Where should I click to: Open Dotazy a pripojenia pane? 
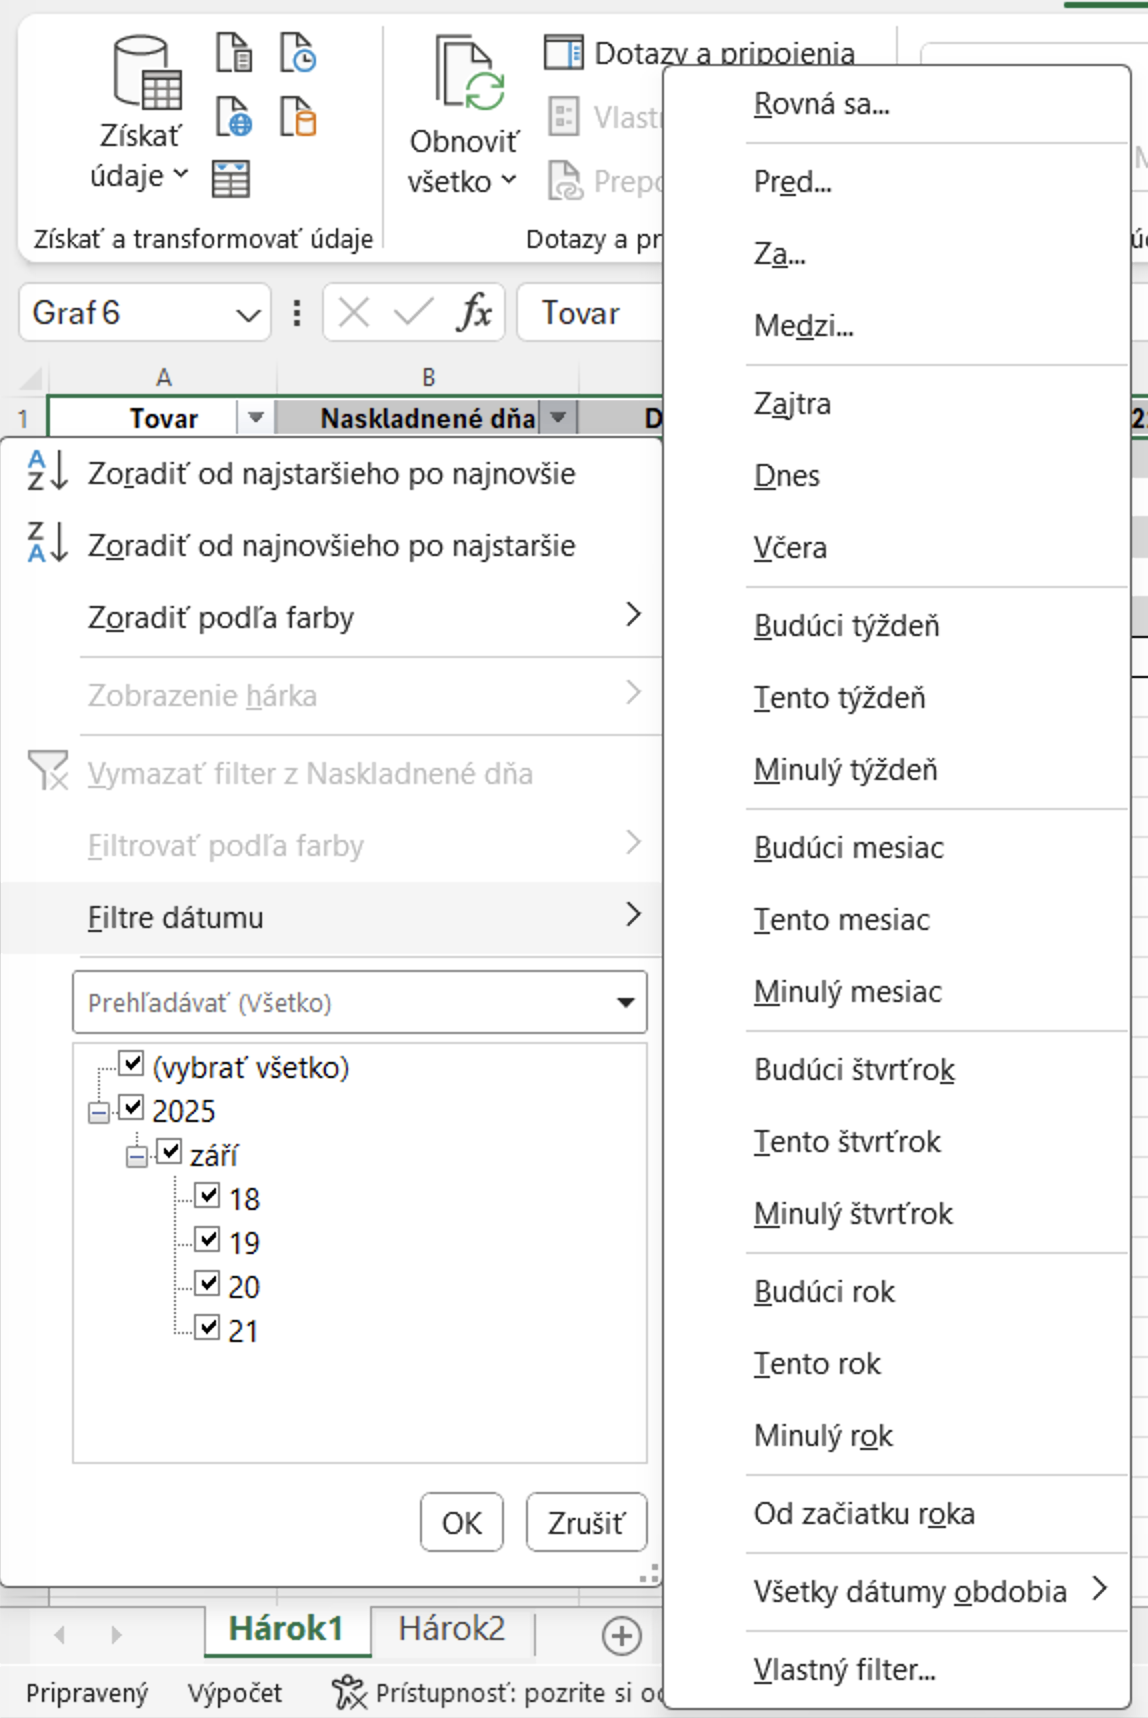[x=700, y=52]
